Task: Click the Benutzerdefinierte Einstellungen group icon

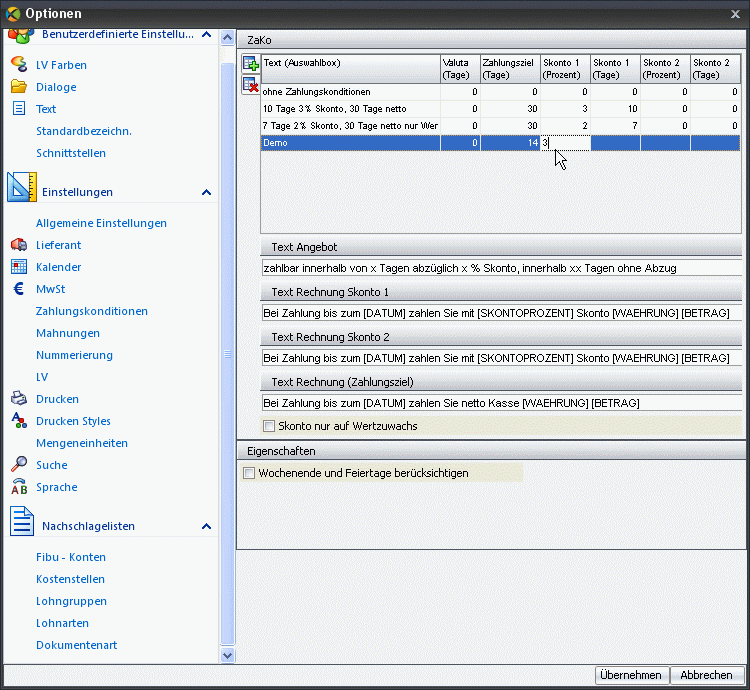Action: (x=21, y=35)
